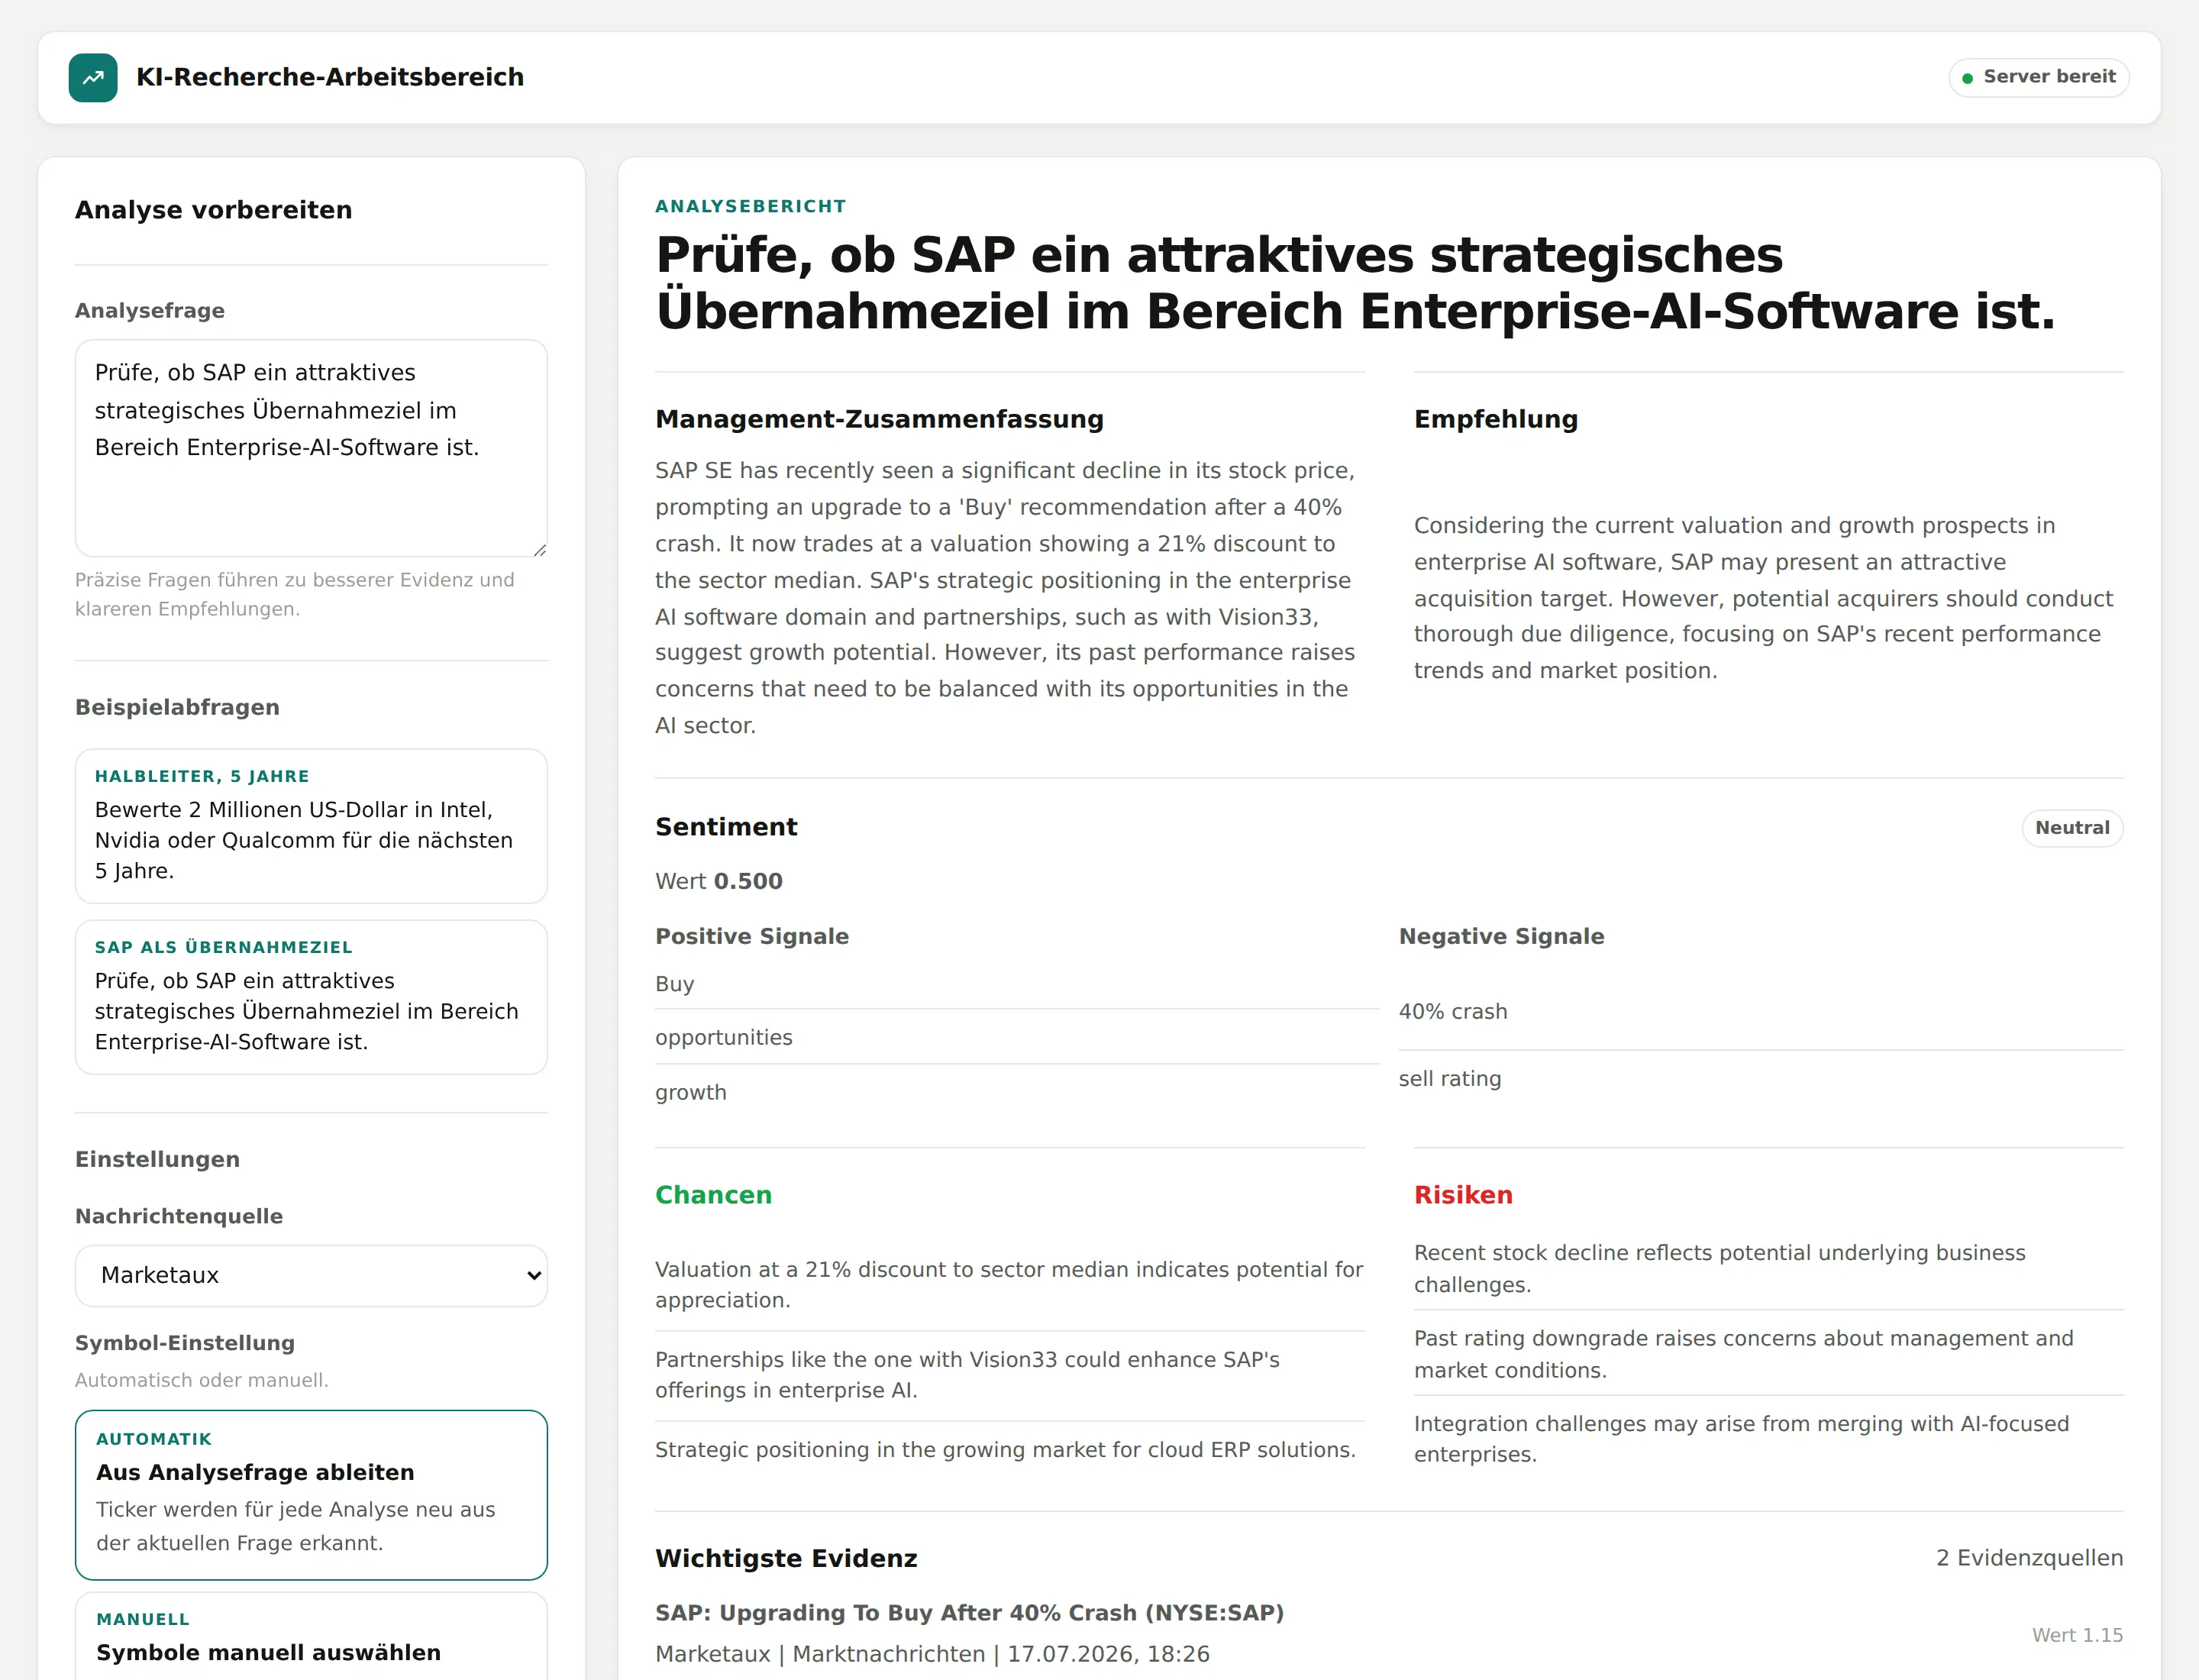The width and height of the screenshot is (2199, 1680).
Task: Click the large report title about SAP Übernahmeziel
Action: pyautogui.click(x=1355, y=282)
